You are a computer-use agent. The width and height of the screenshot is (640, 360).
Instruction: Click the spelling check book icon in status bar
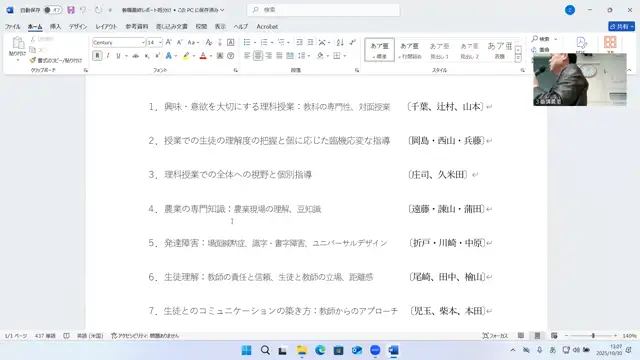[67, 336]
